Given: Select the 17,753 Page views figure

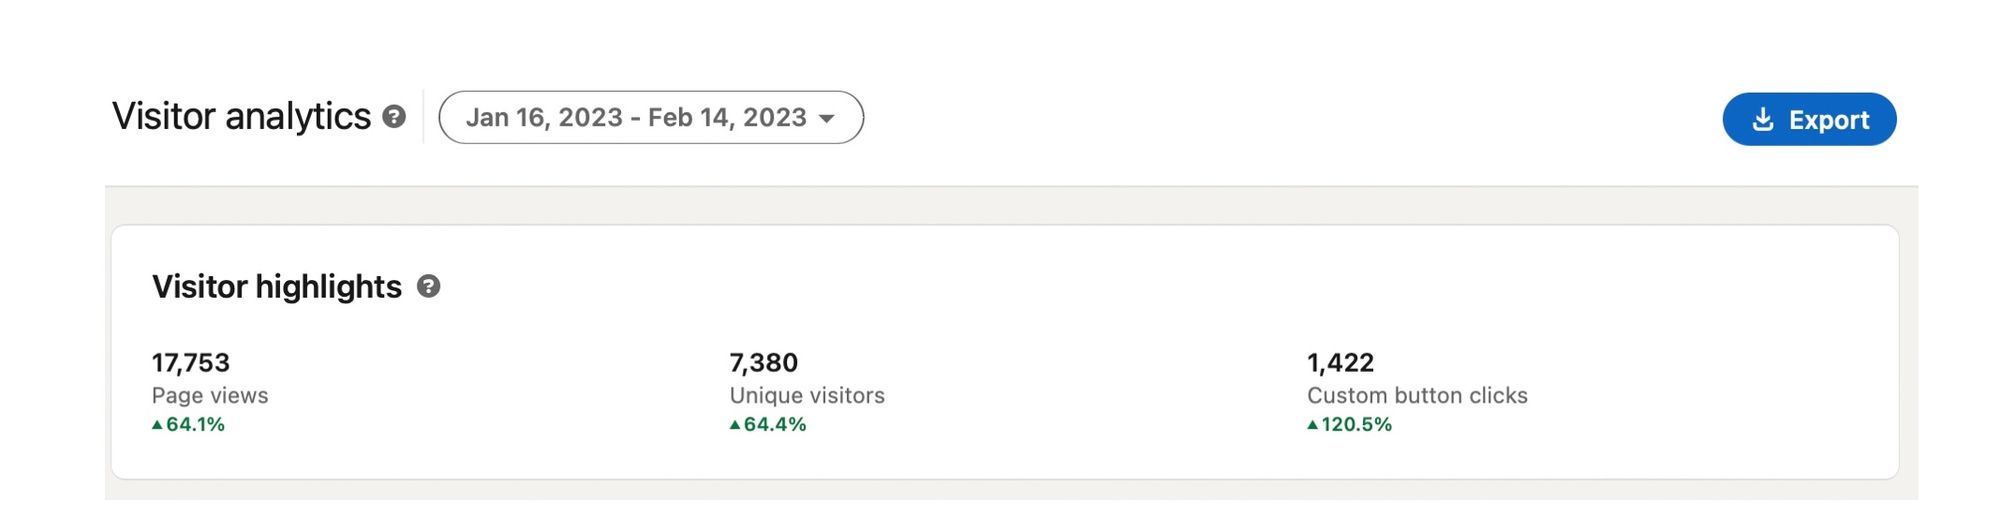Looking at the screenshot, I should (191, 362).
